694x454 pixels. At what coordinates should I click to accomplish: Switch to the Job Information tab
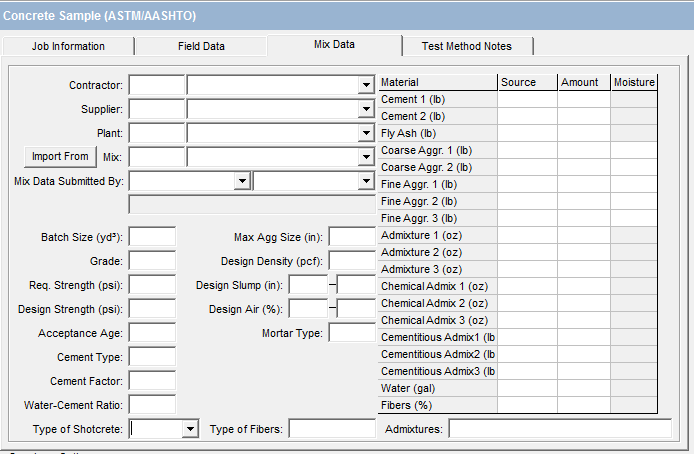tap(68, 46)
